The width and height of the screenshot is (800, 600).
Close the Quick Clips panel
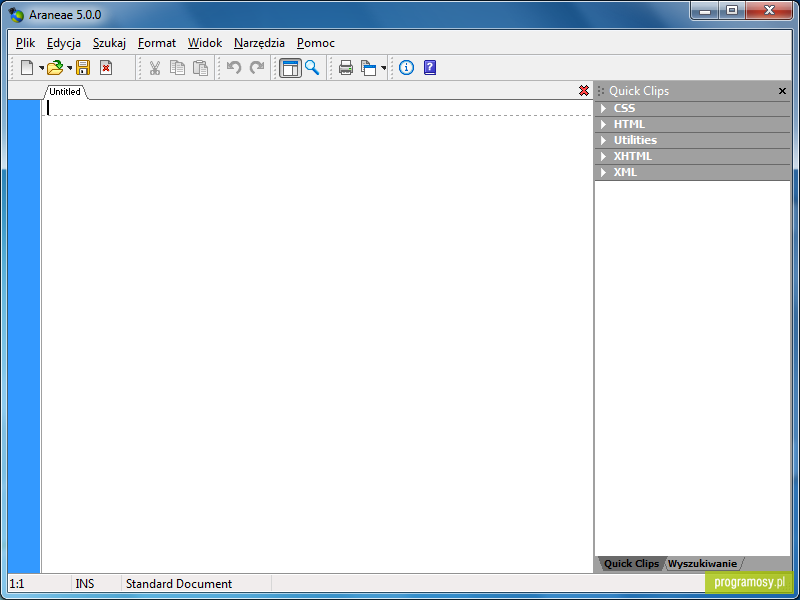[x=782, y=91]
